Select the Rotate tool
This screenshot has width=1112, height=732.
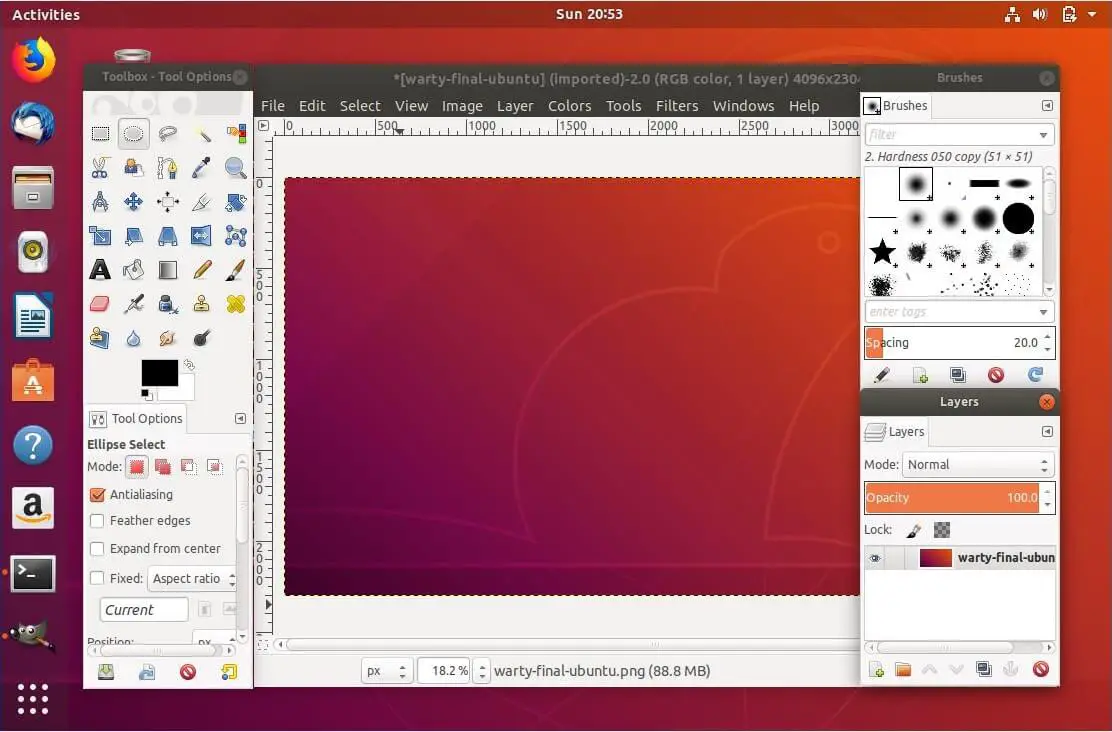pyautogui.click(x=236, y=201)
